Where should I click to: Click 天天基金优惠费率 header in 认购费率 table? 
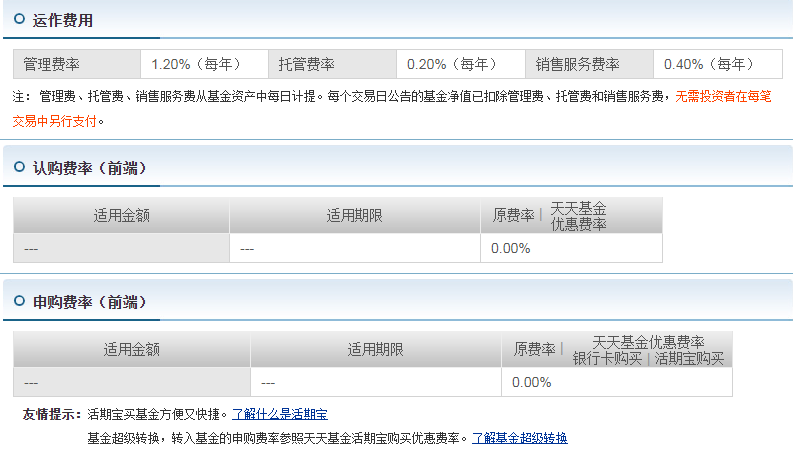(578, 216)
